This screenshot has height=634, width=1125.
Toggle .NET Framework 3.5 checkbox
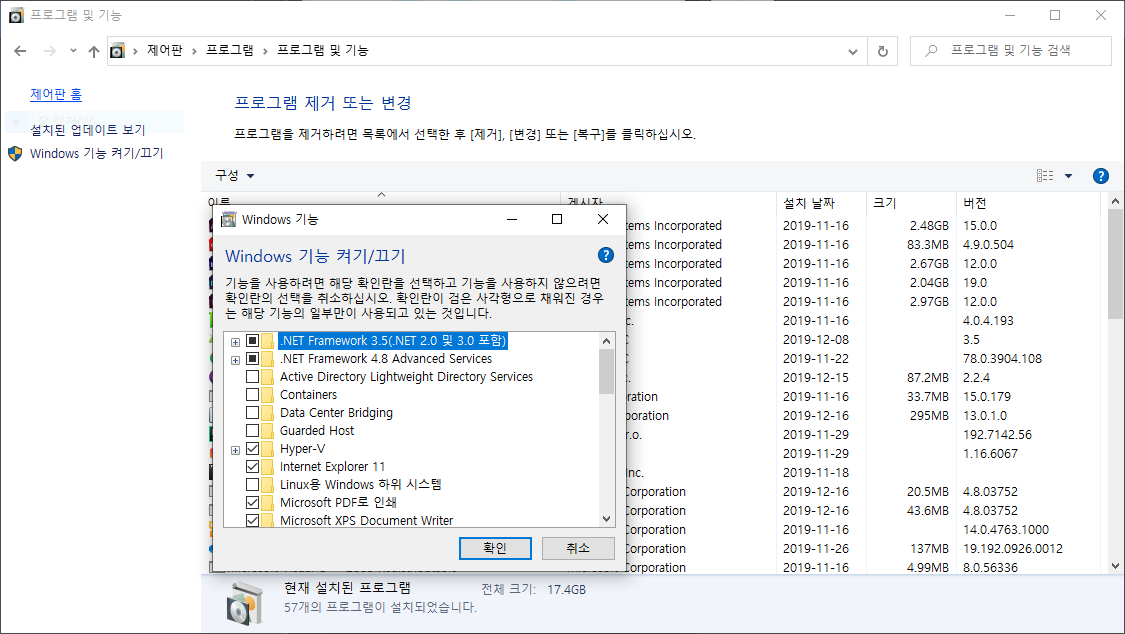[x=253, y=341]
